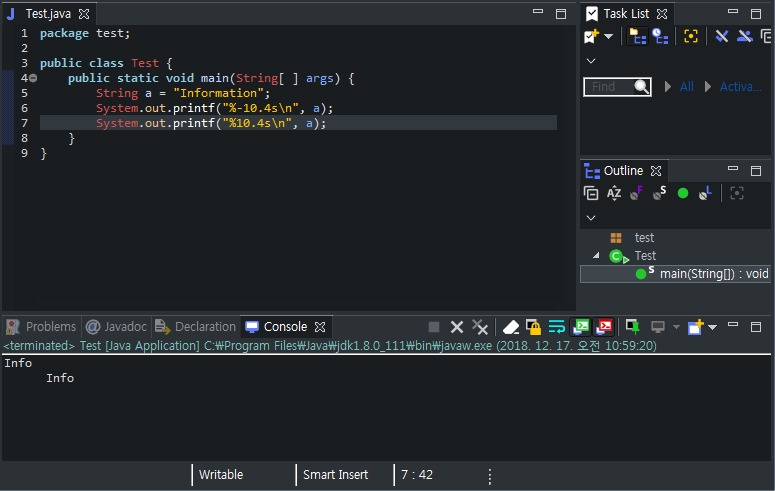The width and height of the screenshot is (775, 491).
Task: Click the Terminate stop button in Console
Action: pyautogui.click(x=433, y=327)
